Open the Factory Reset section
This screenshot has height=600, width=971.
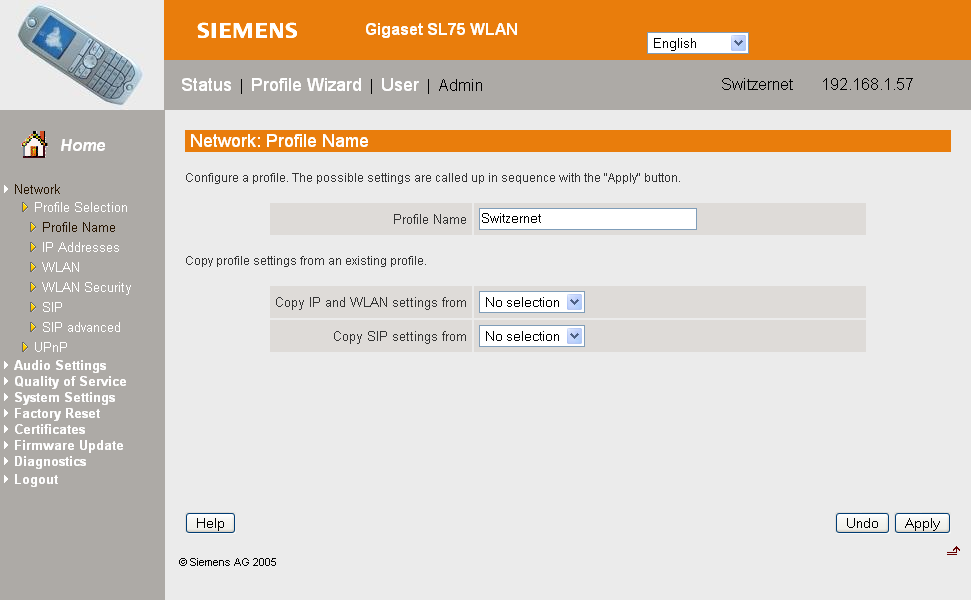tap(57, 414)
